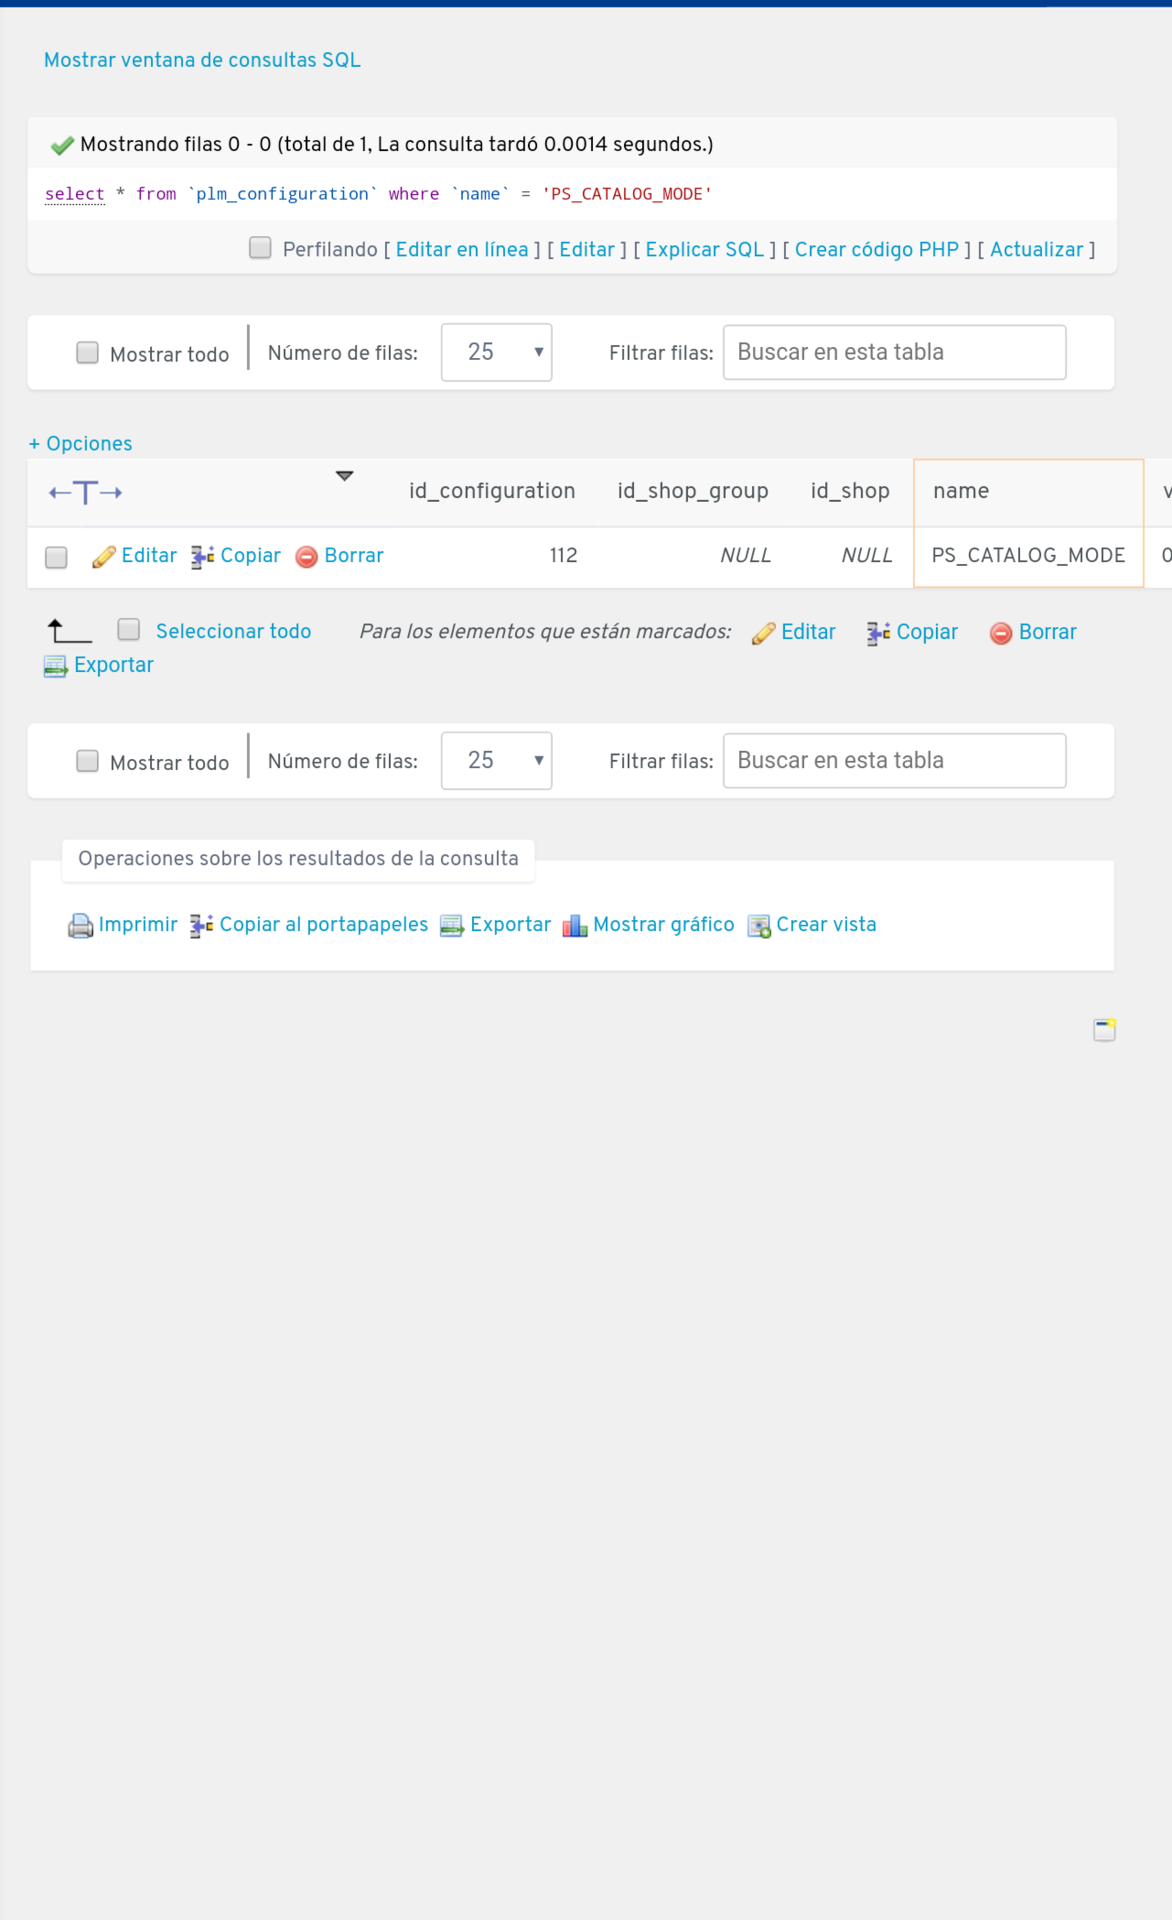Select the checkbox for row 112

click(57, 557)
